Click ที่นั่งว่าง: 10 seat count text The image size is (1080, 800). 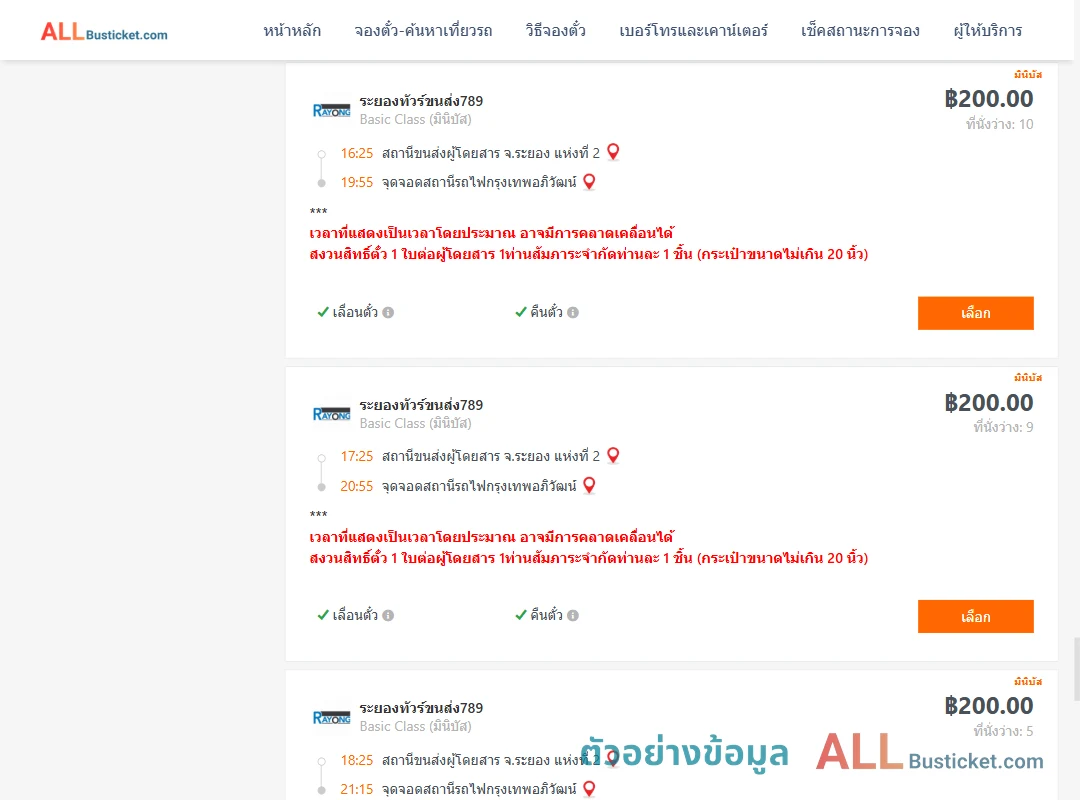pyautogui.click(x=999, y=124)
